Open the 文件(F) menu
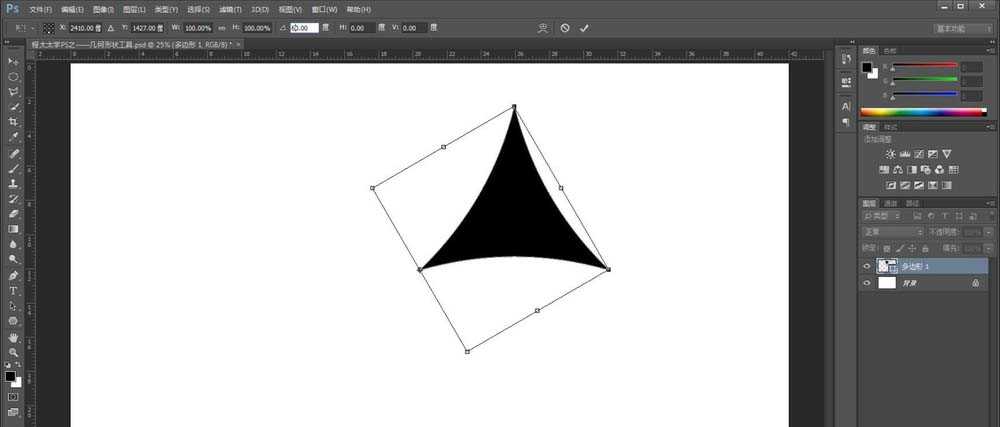 coord(40,10)
